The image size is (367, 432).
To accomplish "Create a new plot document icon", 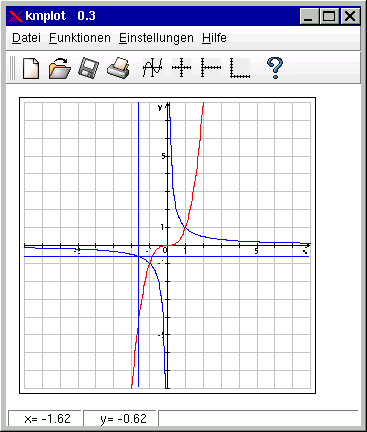I will [x=31, y=68].
